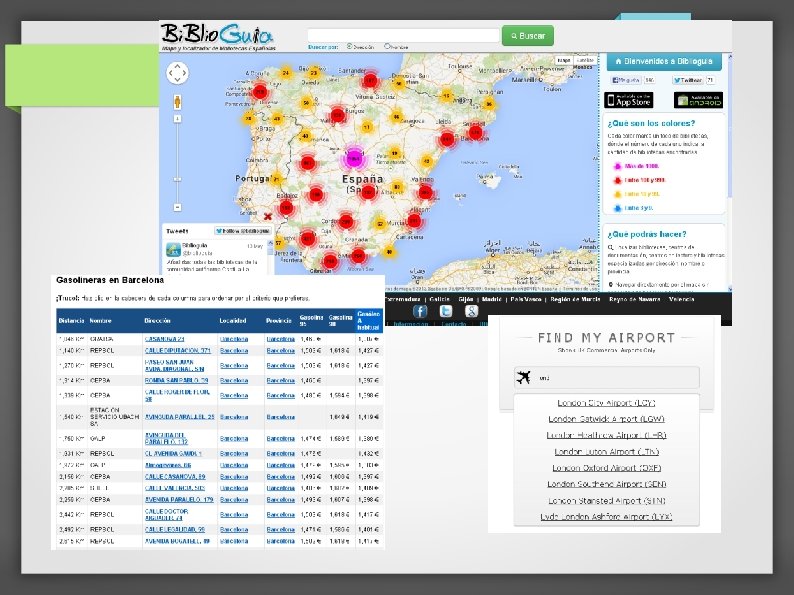Viewport: 794px width, 595px height.
Task: Click the red X marker near Portugal
Action: (268, 217)
